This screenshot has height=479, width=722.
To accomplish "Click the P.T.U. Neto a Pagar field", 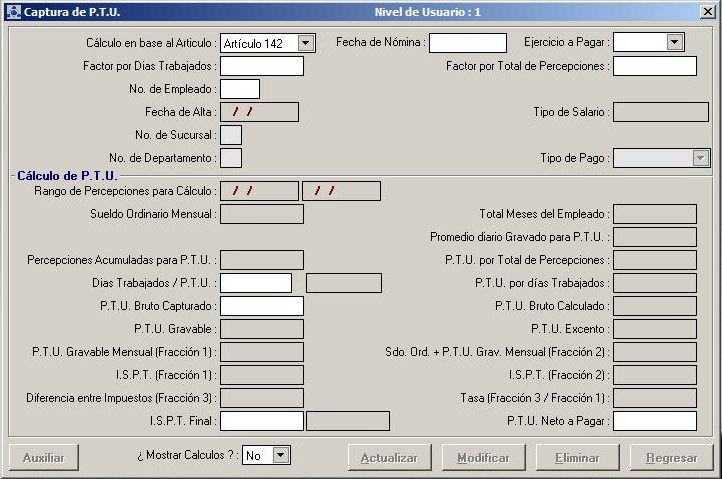I will pyautogui.click(x=654, y=421).
